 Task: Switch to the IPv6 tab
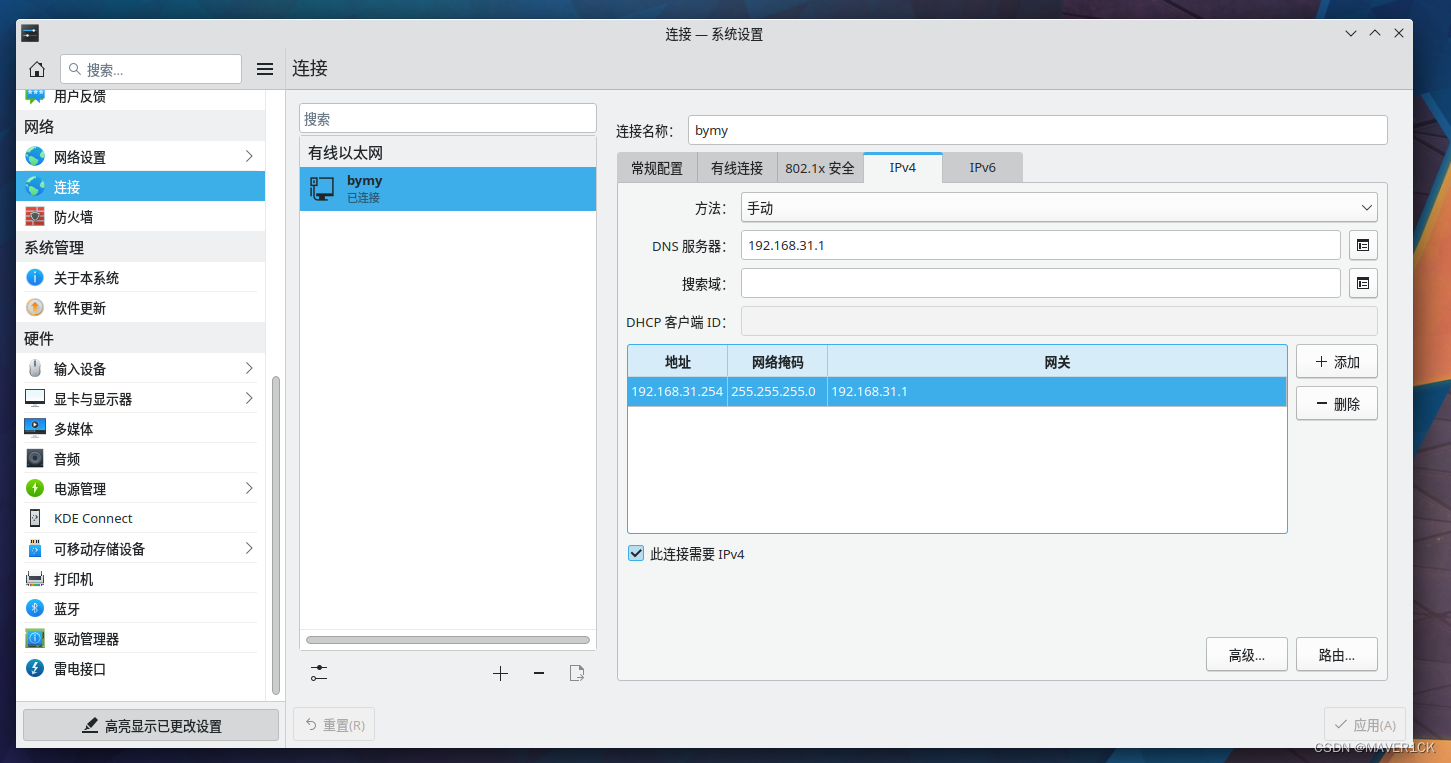pos(983,168)
